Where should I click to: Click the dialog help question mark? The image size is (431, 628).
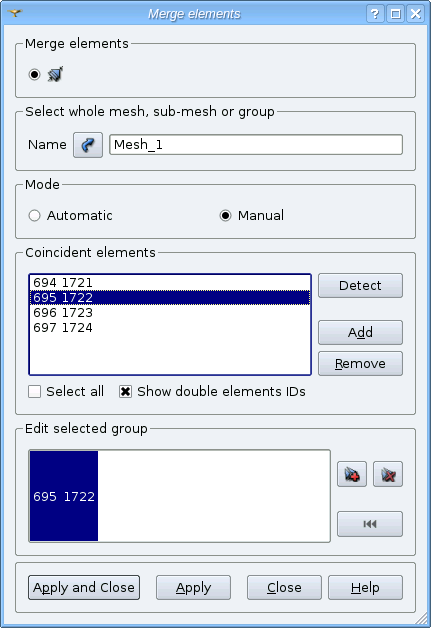coord(375,14)
